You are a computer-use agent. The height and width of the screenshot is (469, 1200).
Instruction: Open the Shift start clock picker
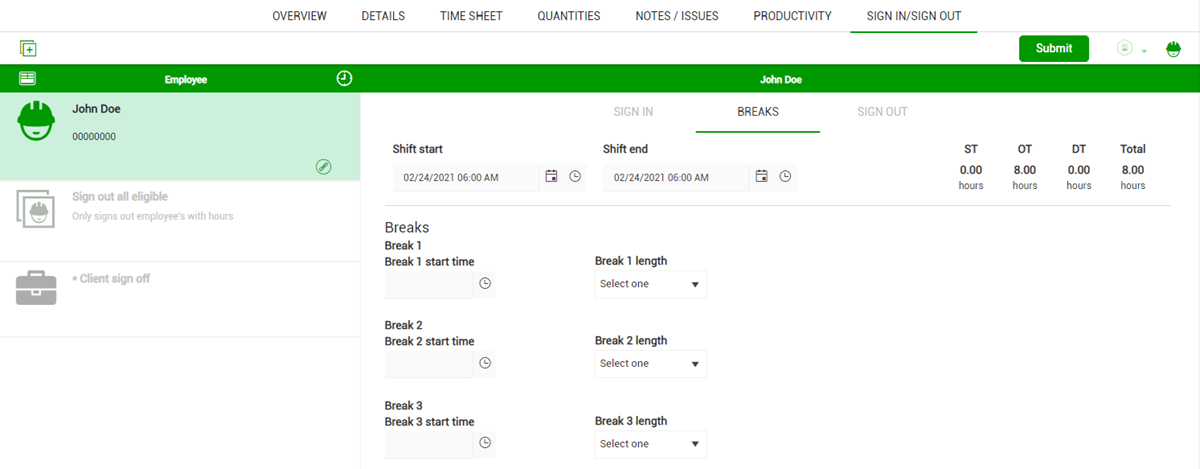pos(575,176)
